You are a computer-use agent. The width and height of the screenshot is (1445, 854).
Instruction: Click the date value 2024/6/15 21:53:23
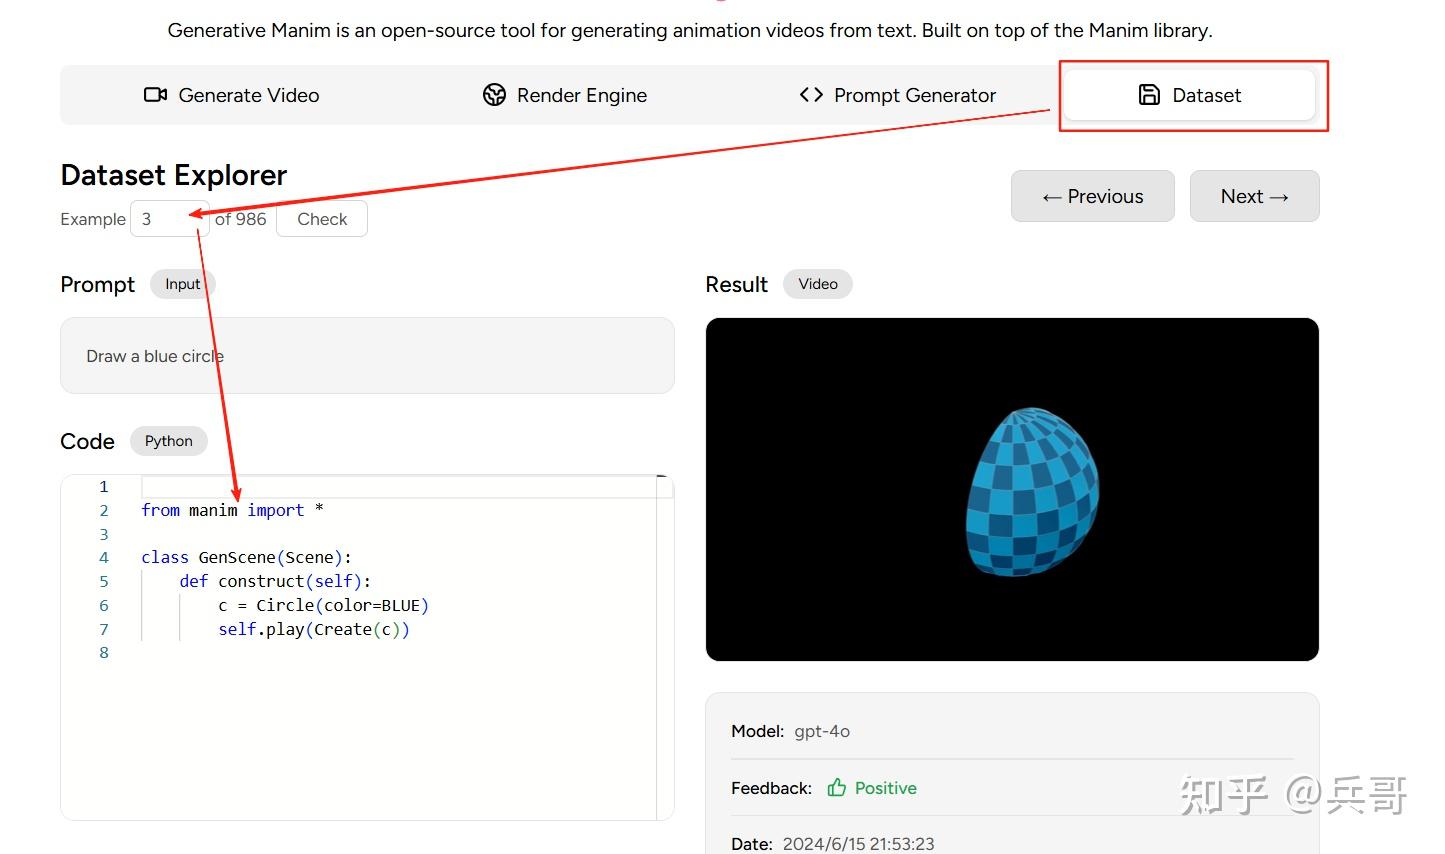click(x=858, y=844)
